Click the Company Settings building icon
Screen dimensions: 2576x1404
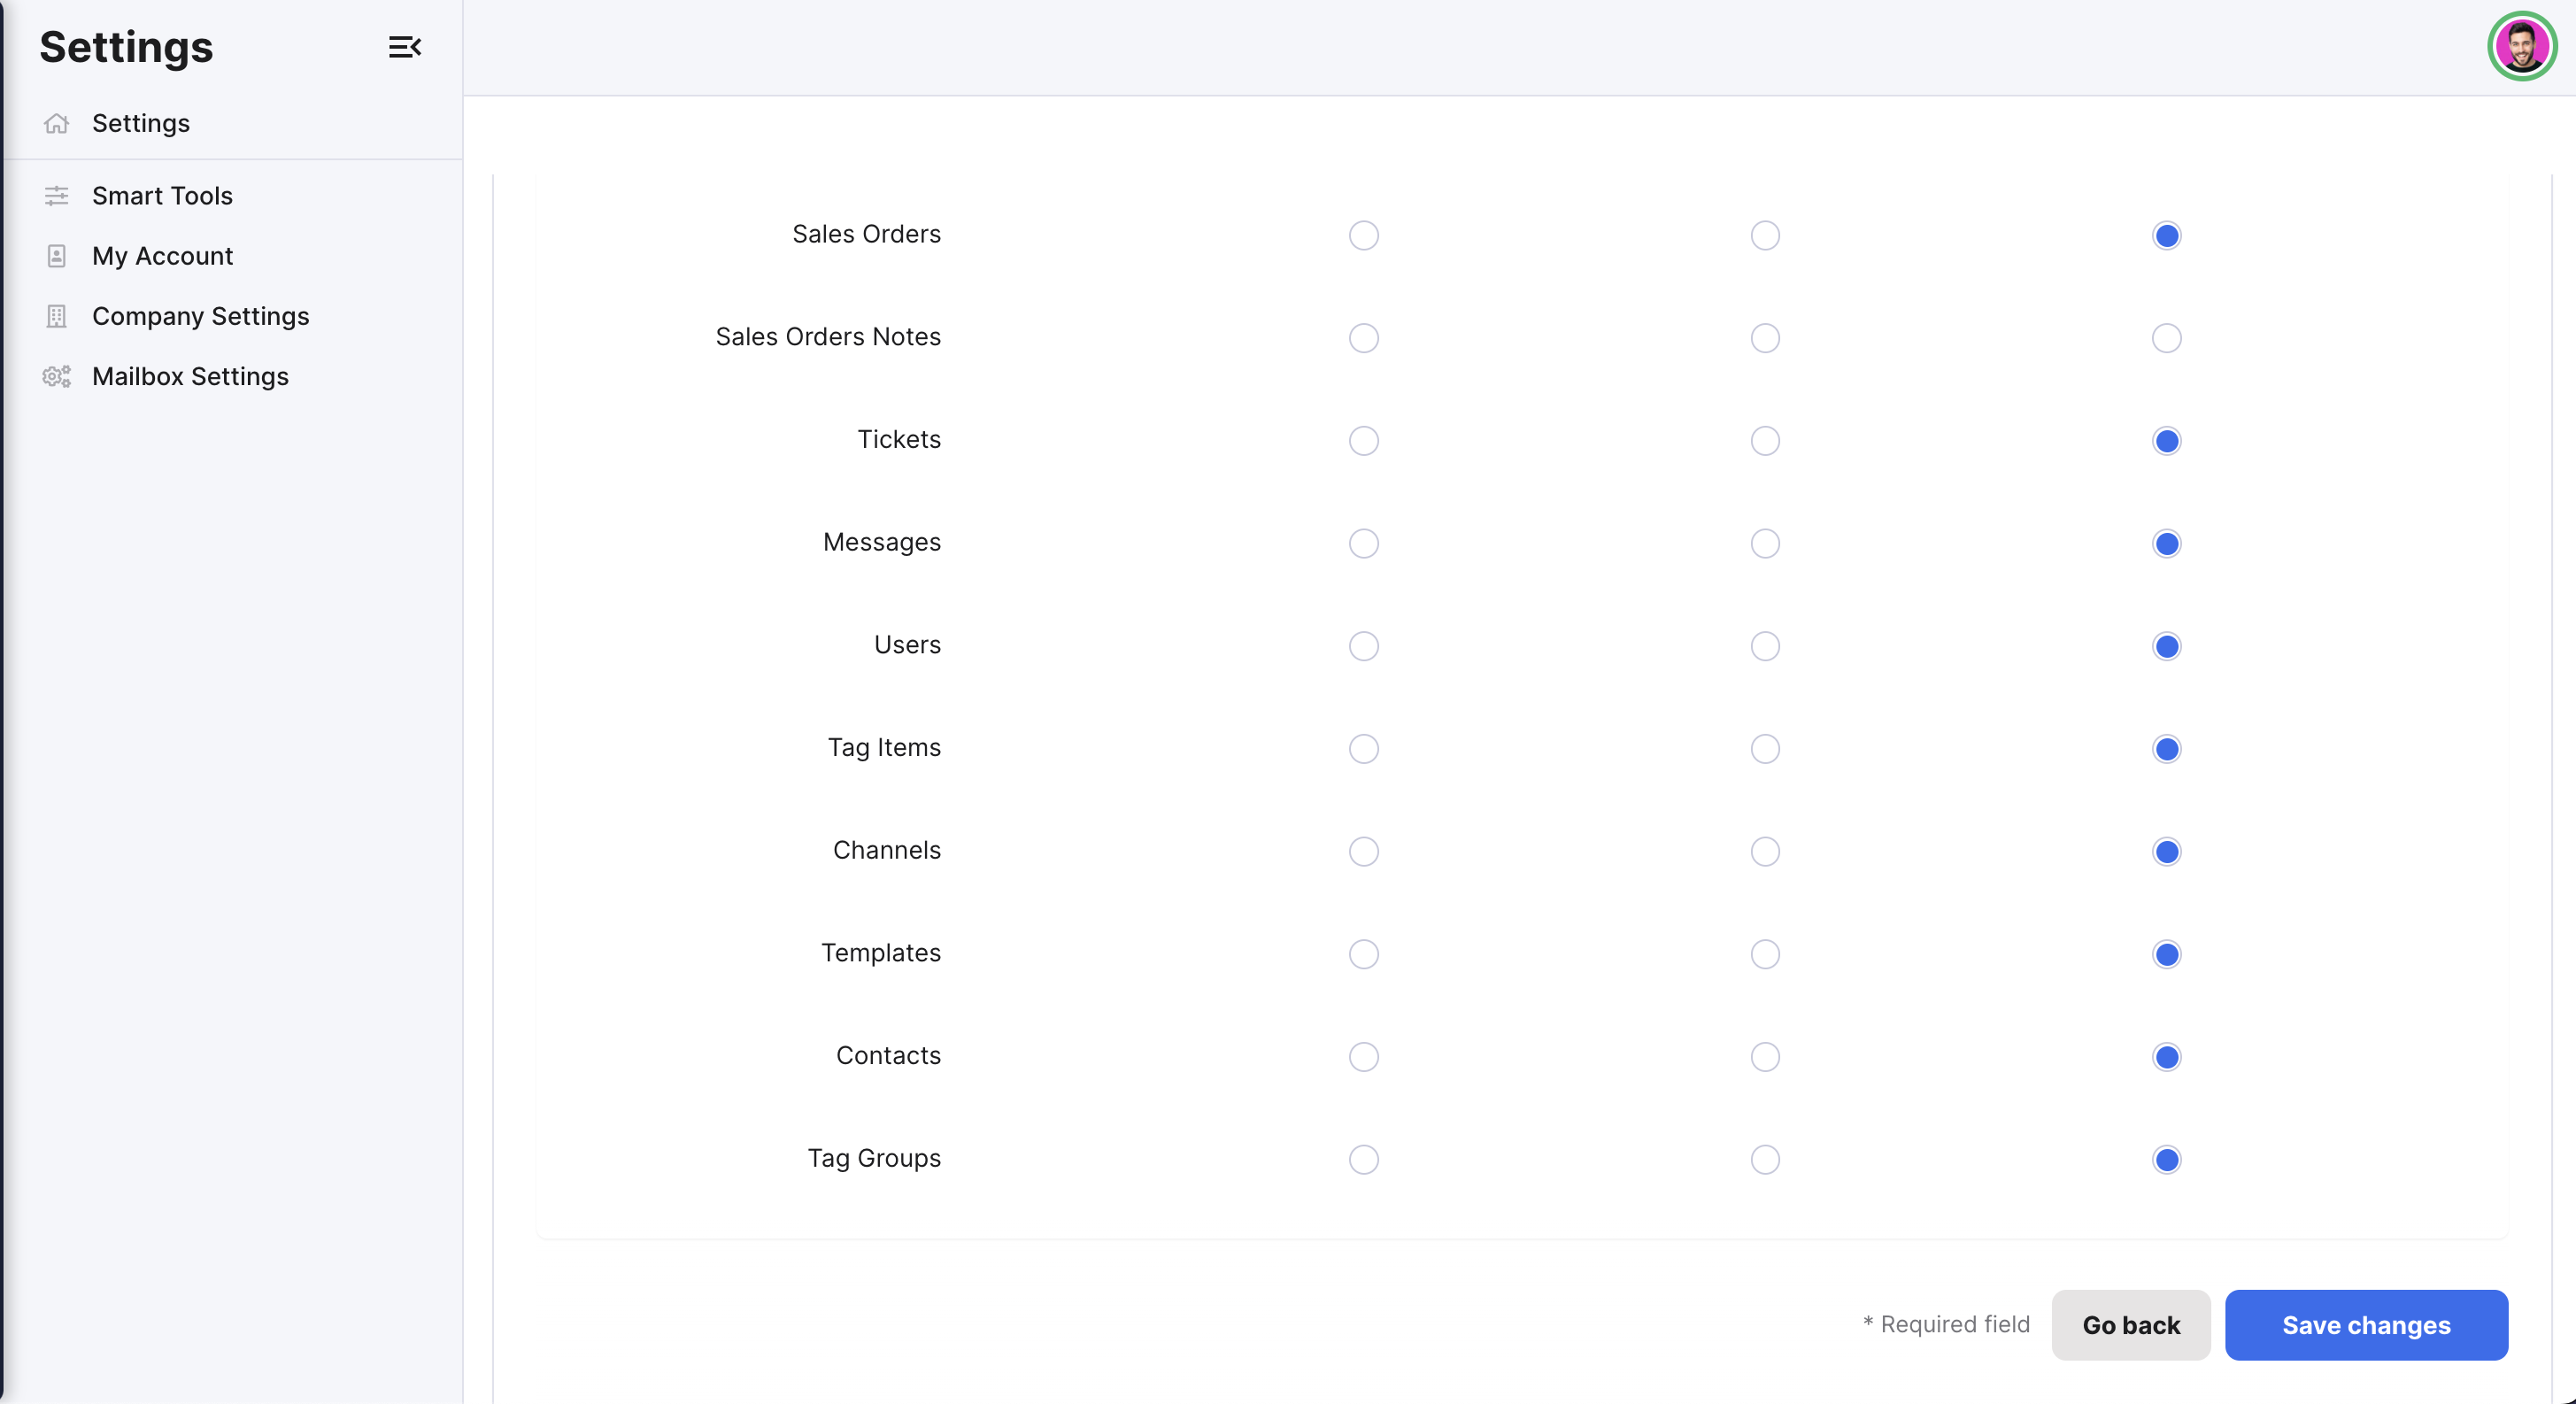57,316
